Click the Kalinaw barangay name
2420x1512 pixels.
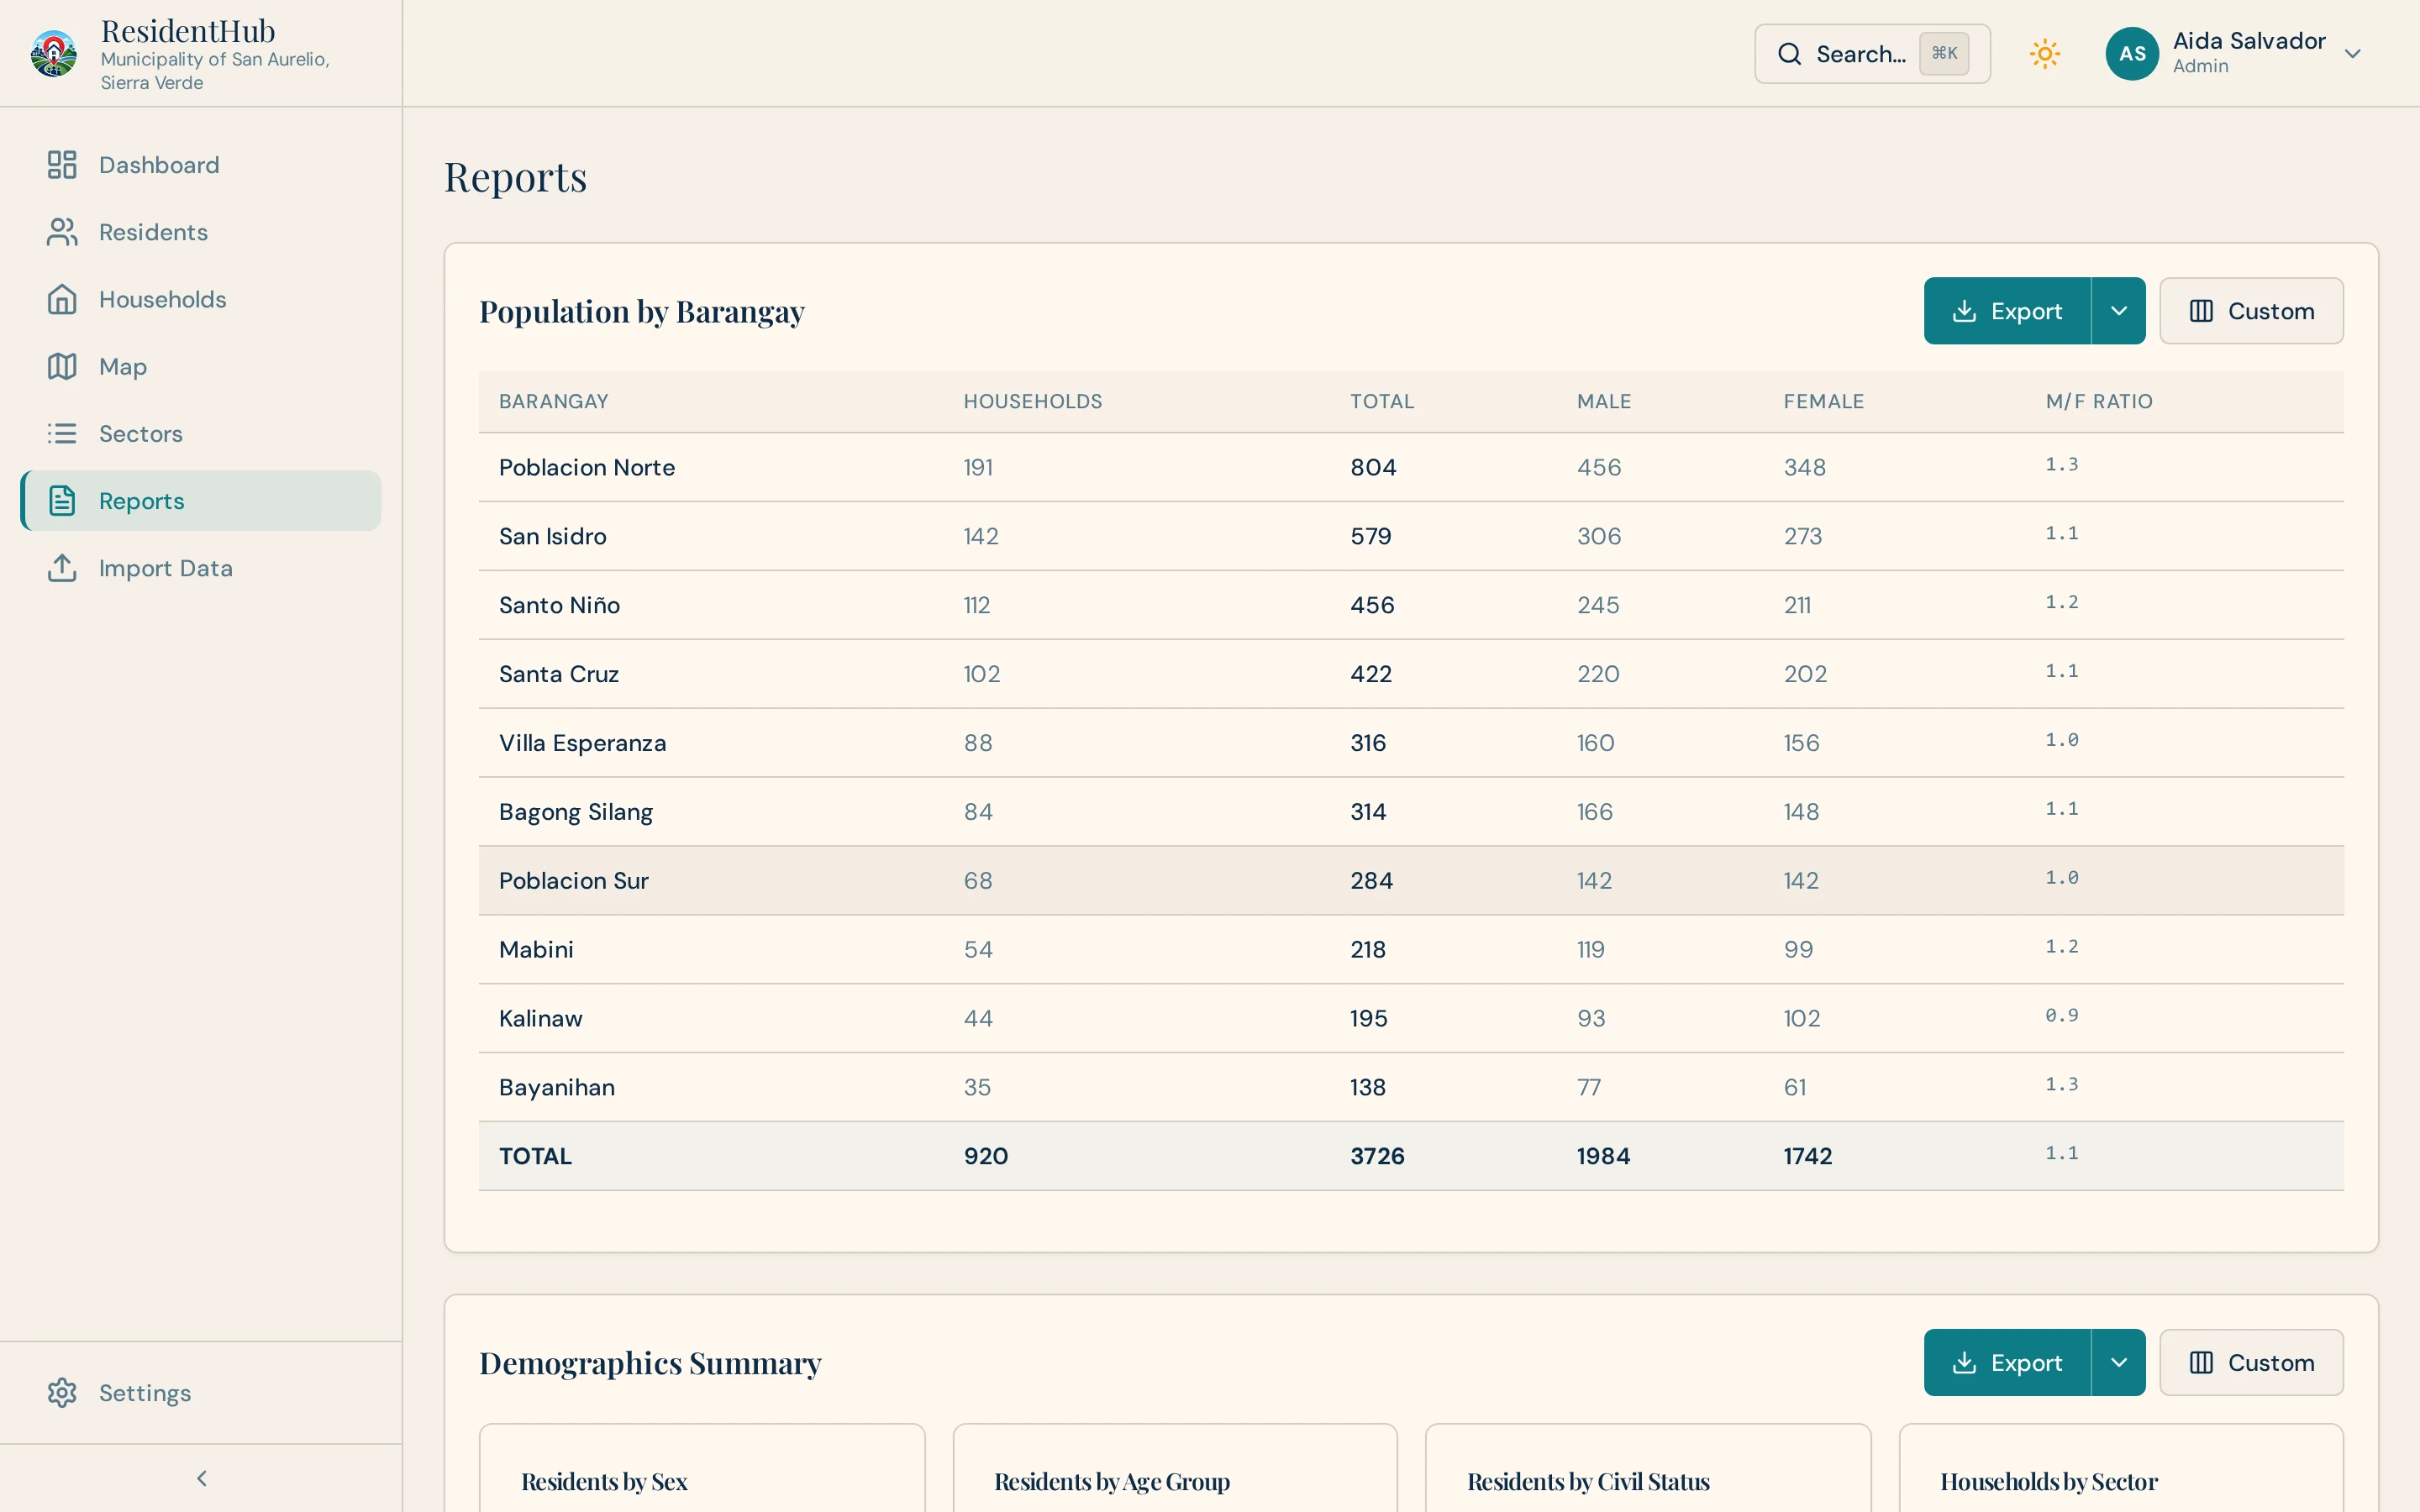tap(540, 1018)
